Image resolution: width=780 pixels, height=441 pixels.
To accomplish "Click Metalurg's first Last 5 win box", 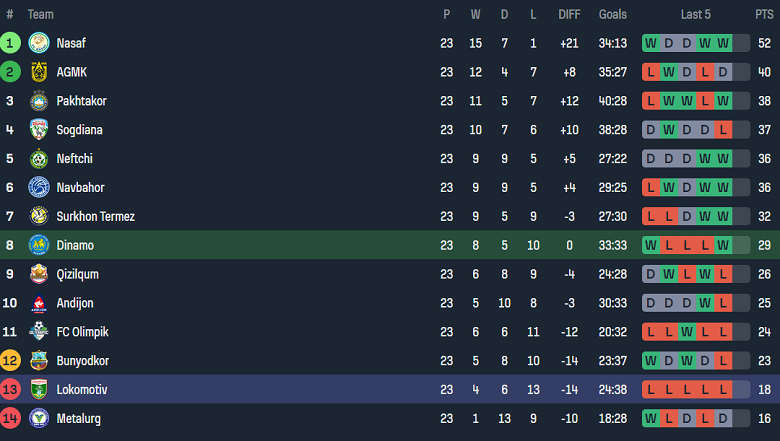I will (651, 419).
